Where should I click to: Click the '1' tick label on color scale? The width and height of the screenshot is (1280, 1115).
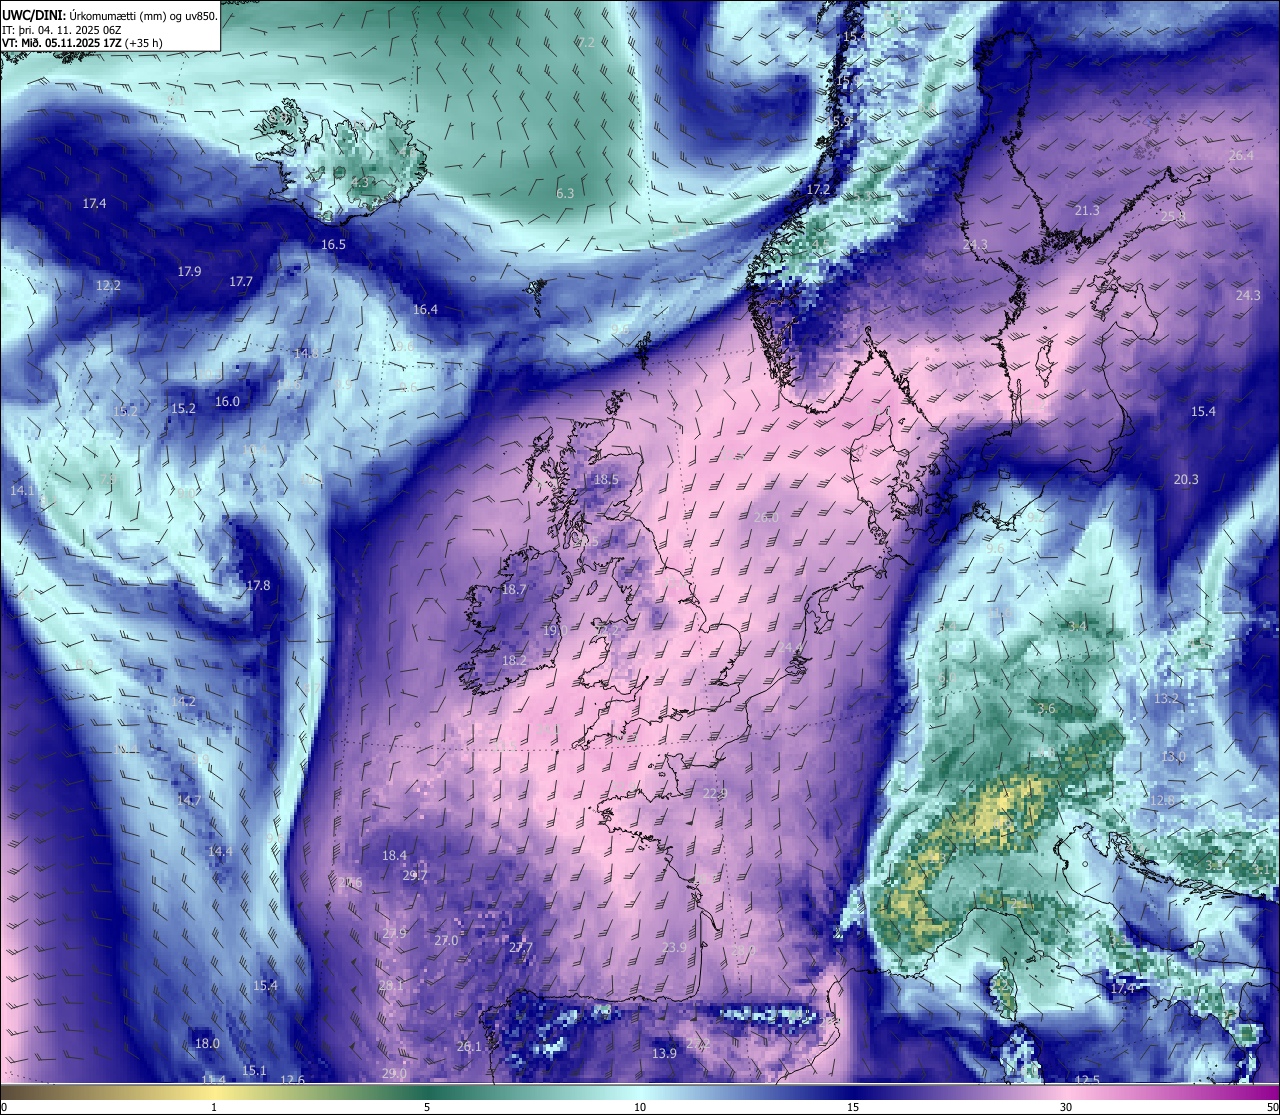[214, 1107]
